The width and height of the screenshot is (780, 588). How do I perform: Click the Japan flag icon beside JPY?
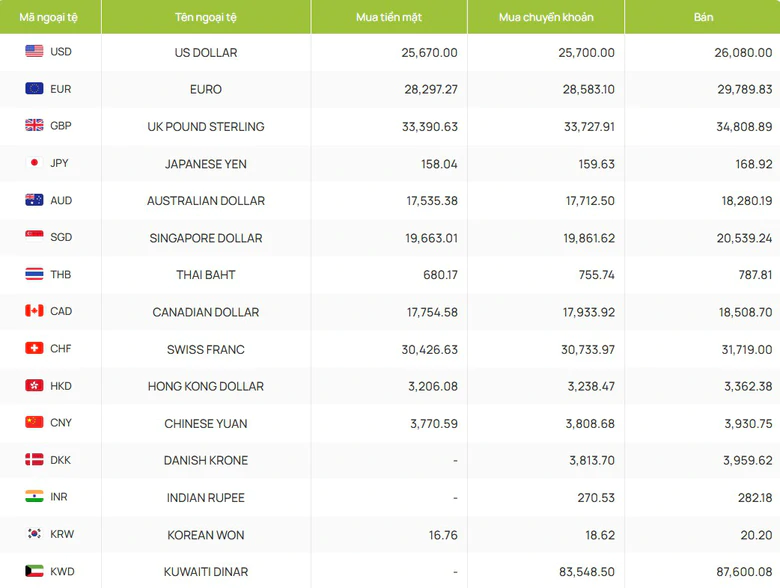34,163
